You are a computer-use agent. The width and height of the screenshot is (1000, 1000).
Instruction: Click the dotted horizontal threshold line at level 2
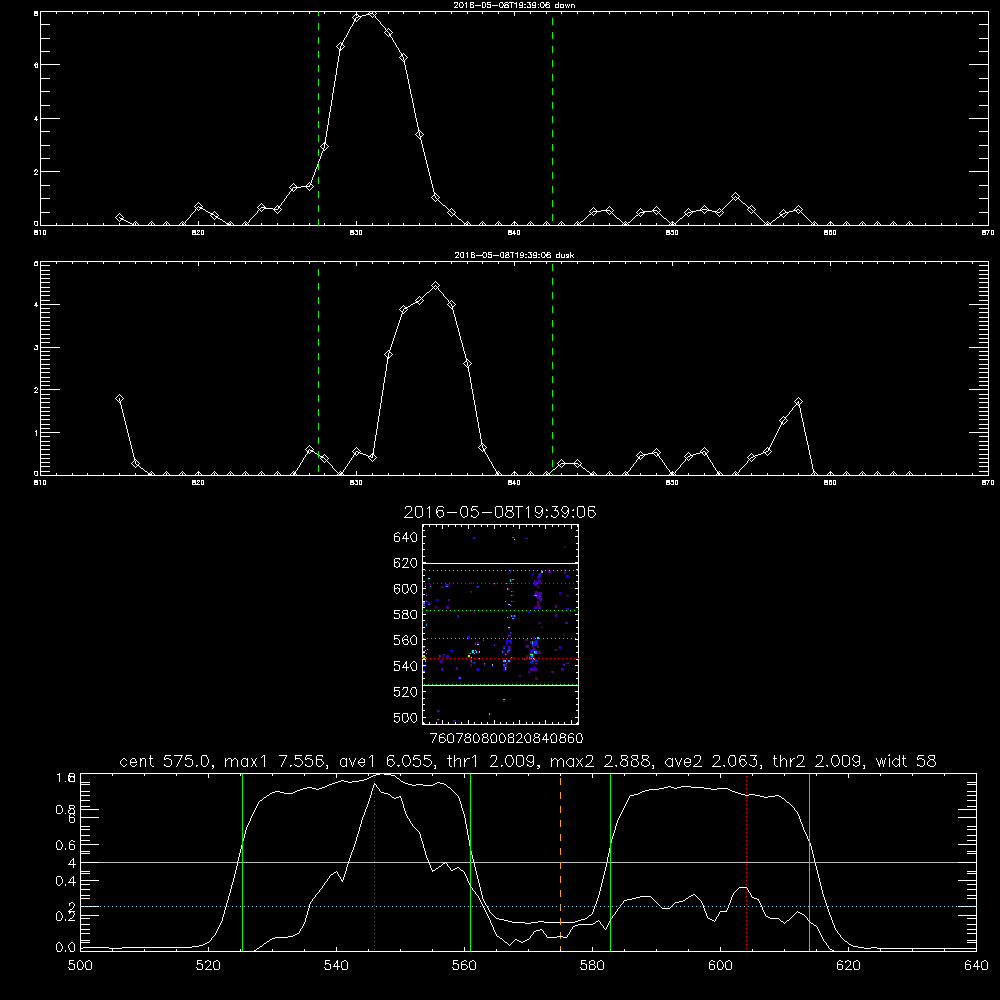coord(528,906)
